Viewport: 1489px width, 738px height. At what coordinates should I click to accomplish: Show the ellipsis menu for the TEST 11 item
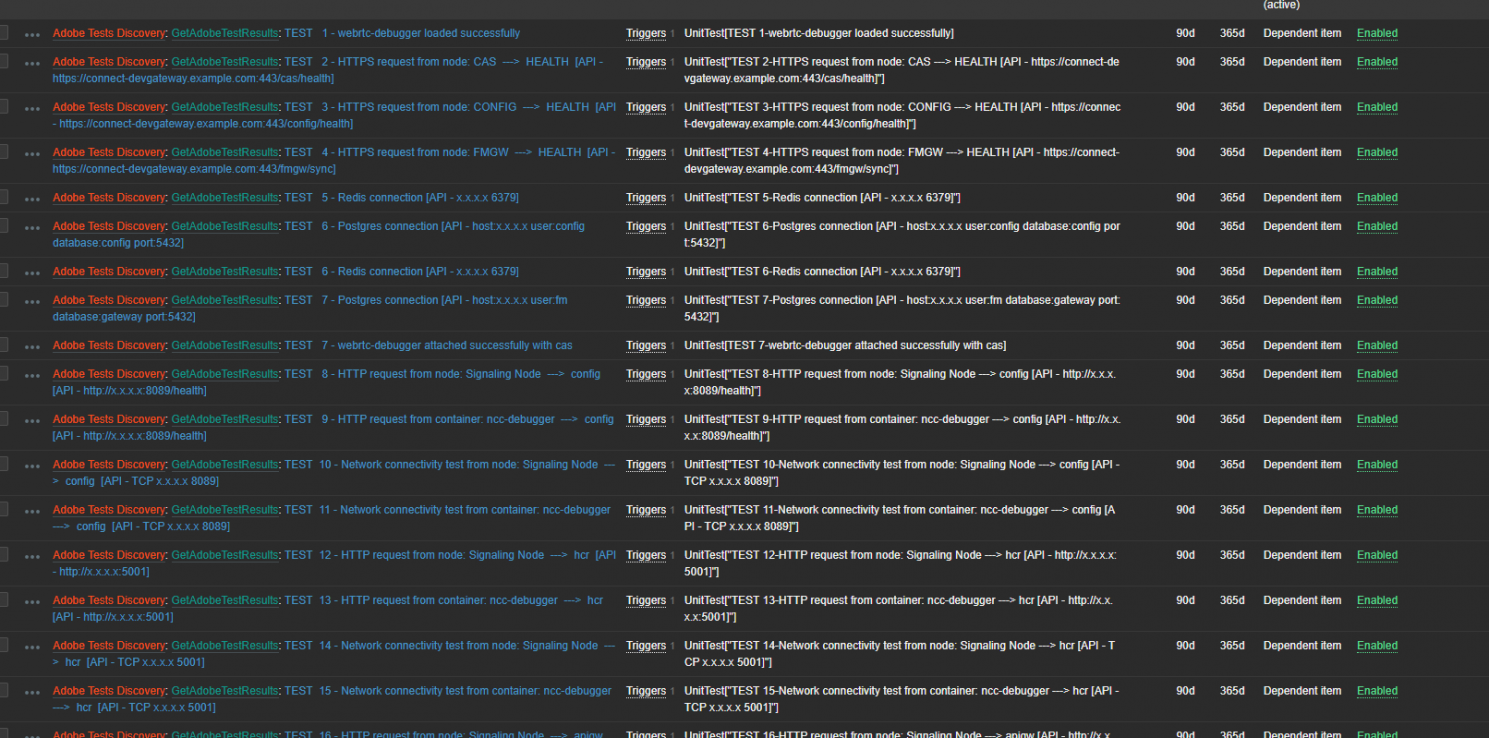[32, 510]
